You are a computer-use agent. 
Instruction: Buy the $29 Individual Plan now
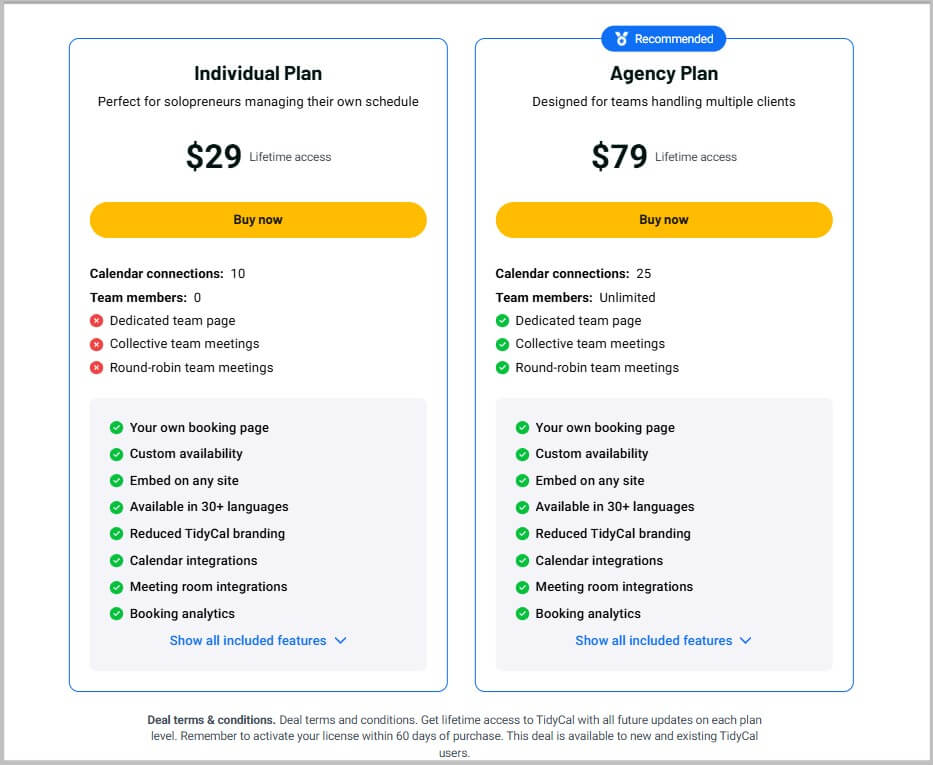tap(258, 220)
